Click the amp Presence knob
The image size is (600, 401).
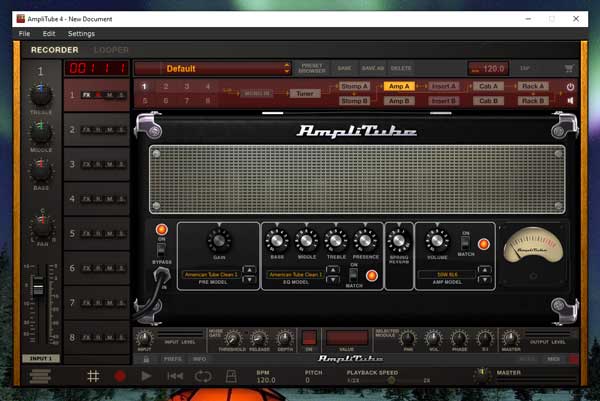coord(365,241)
